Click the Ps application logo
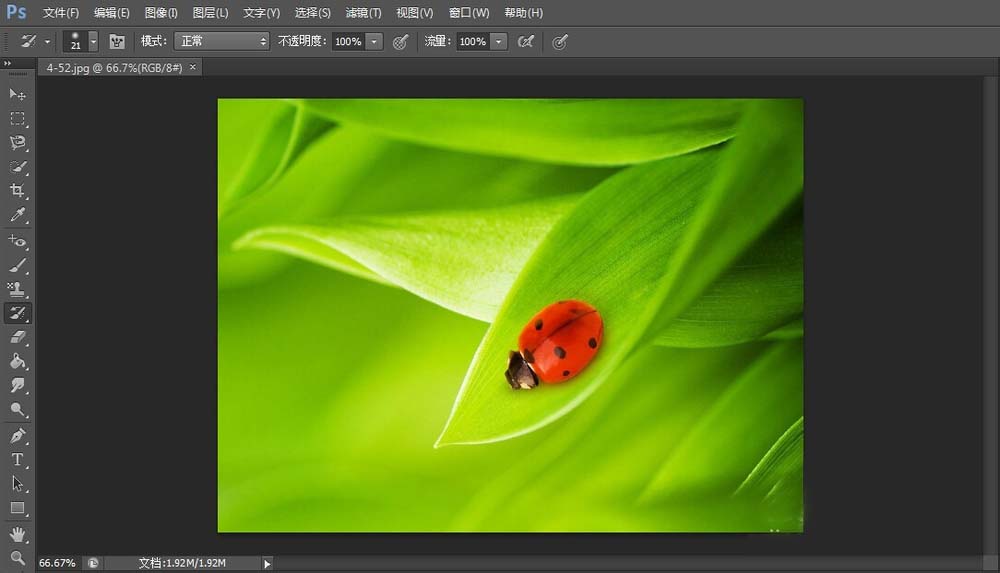1000x573 pixels. 16,12
